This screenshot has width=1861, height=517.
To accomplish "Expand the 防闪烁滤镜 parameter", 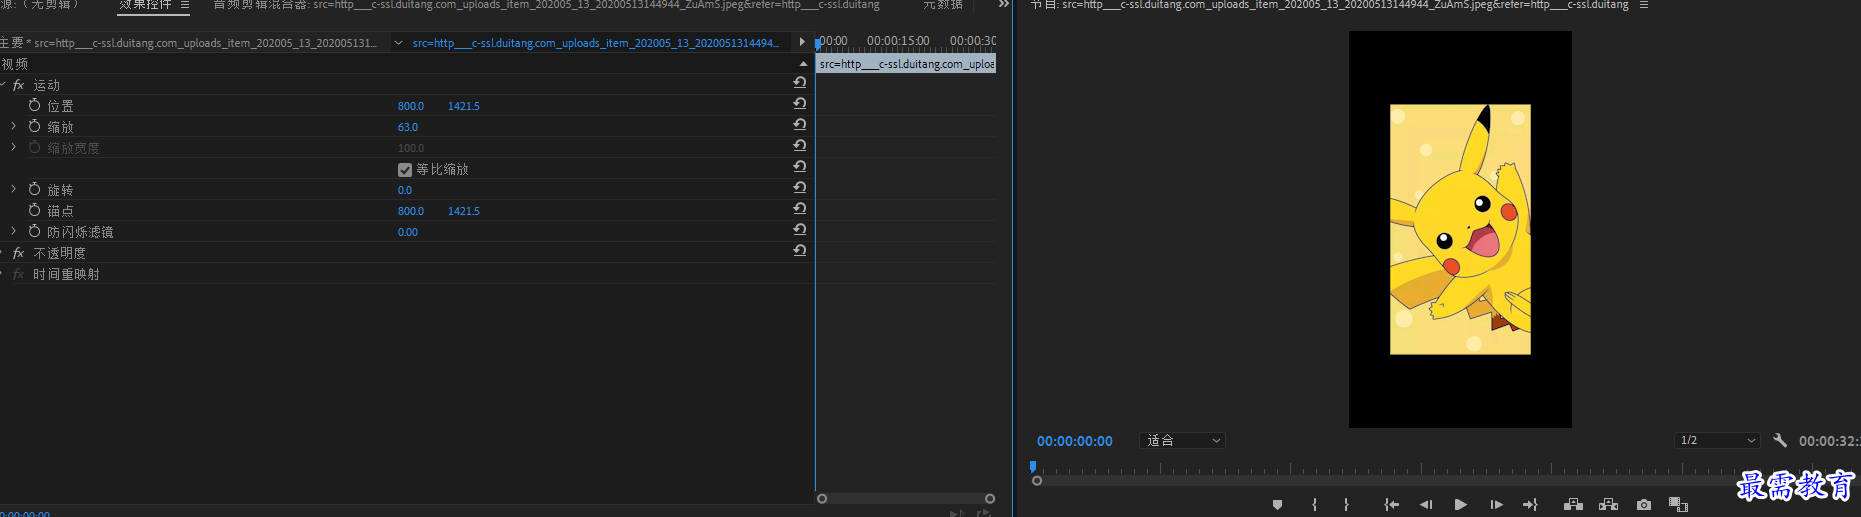I will coord(13,231).
